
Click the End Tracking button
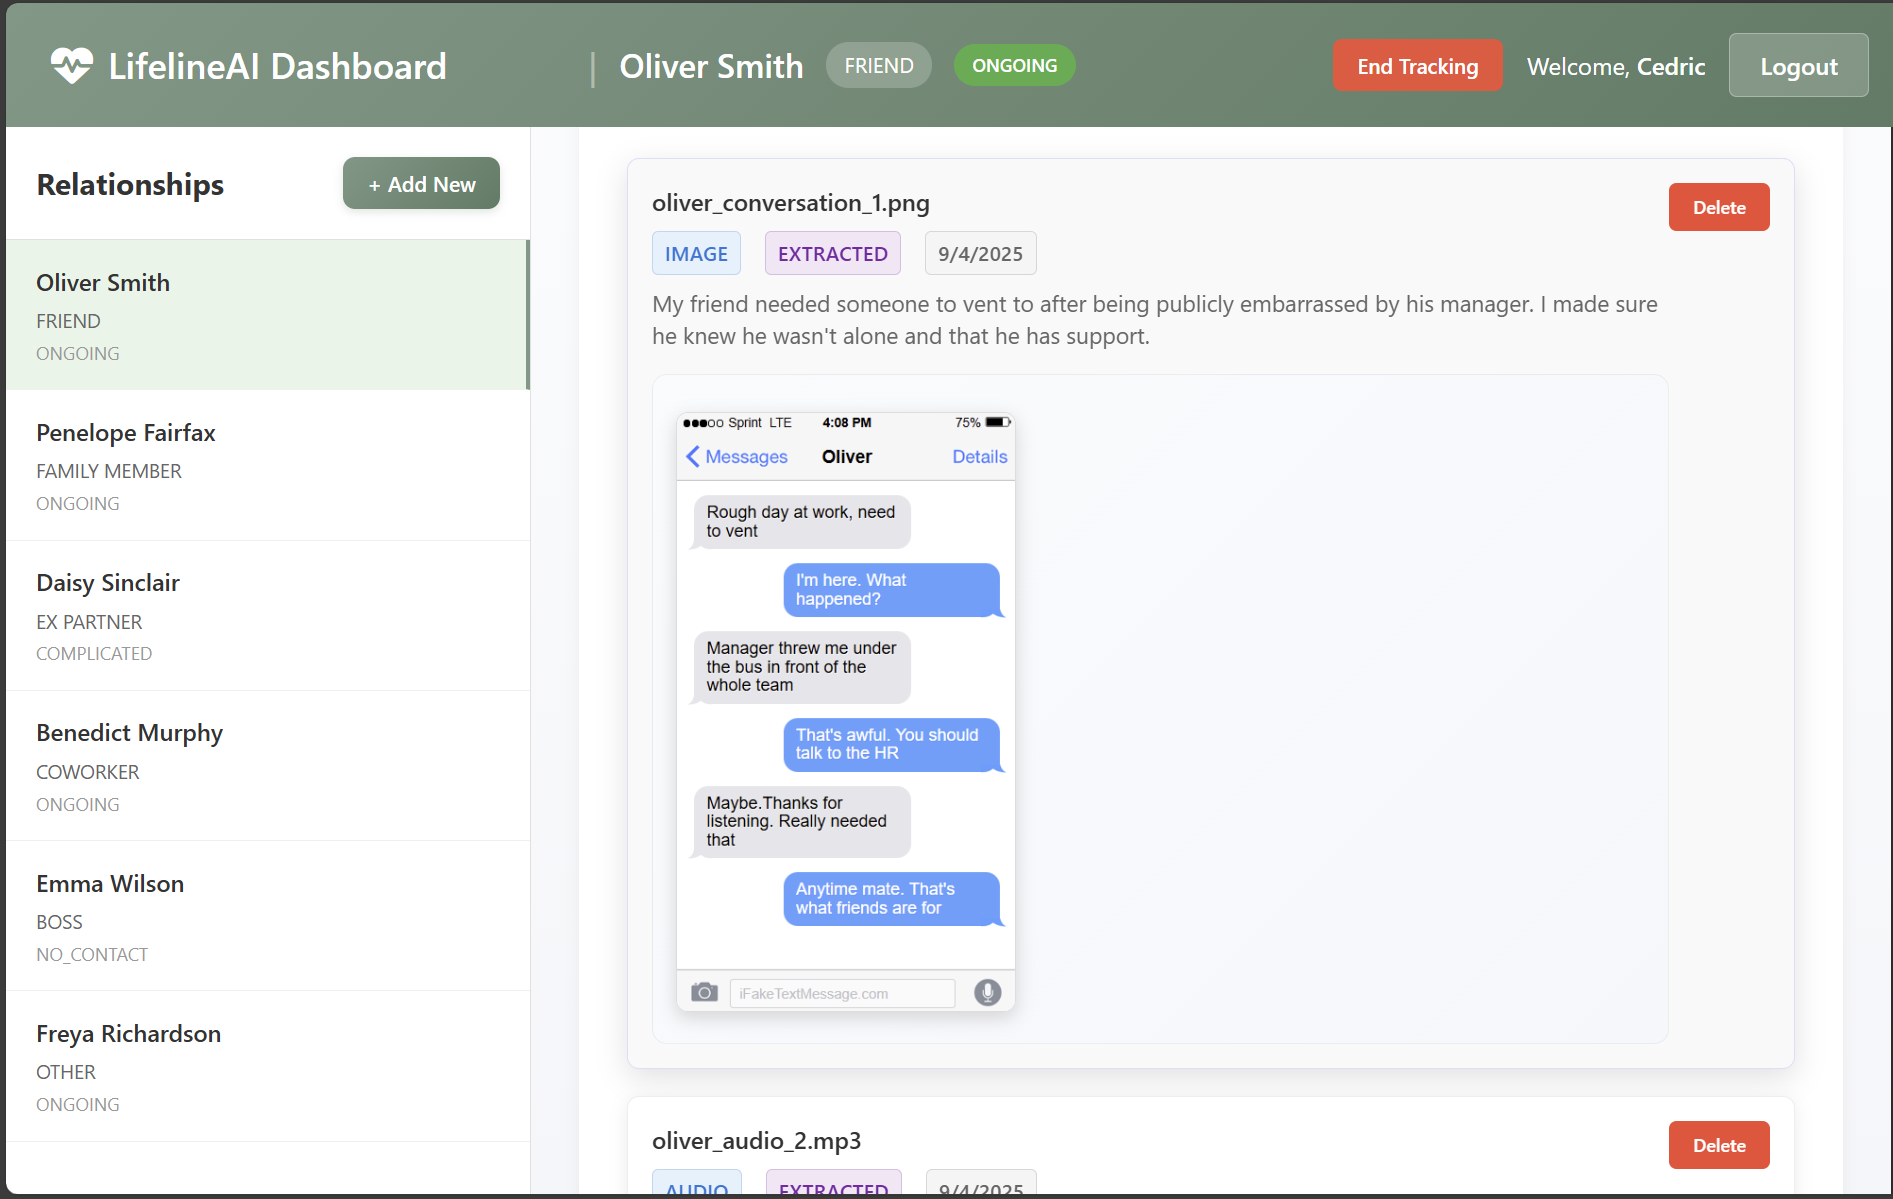tap(1417, 66)
